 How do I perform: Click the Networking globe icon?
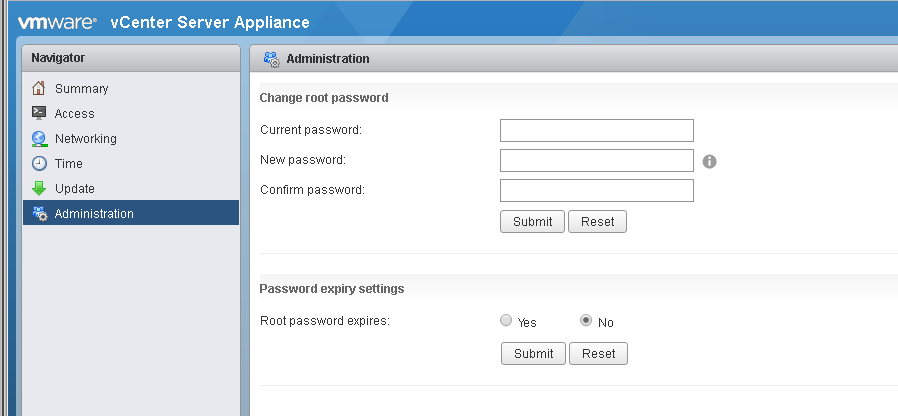pos(38,139)
